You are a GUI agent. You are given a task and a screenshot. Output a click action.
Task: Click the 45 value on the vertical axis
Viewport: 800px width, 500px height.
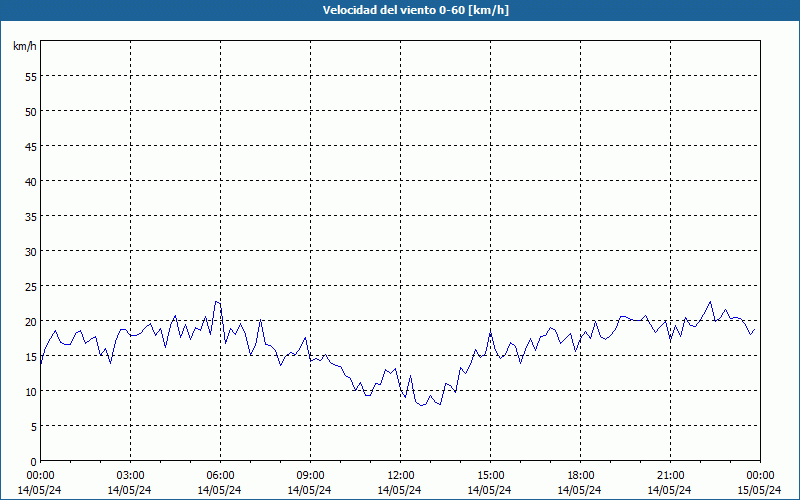point(31,146)
